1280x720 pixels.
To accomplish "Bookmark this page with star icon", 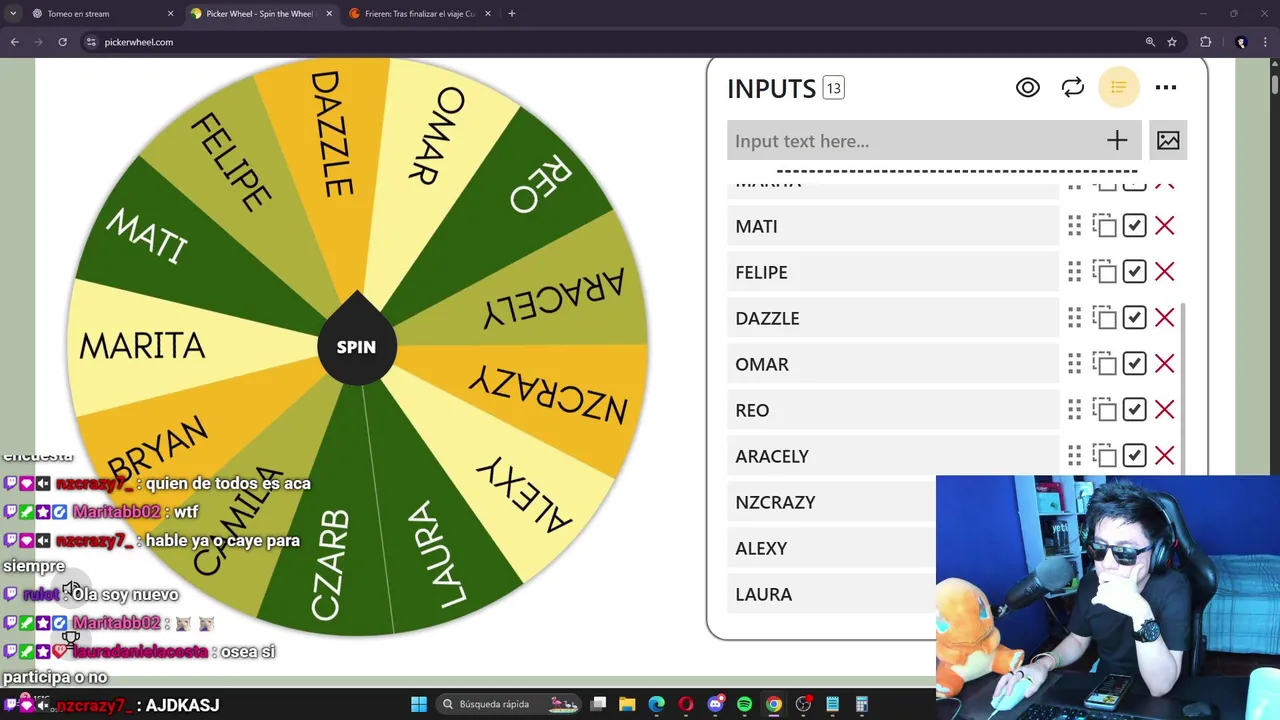I will (x=1172, y=42).
